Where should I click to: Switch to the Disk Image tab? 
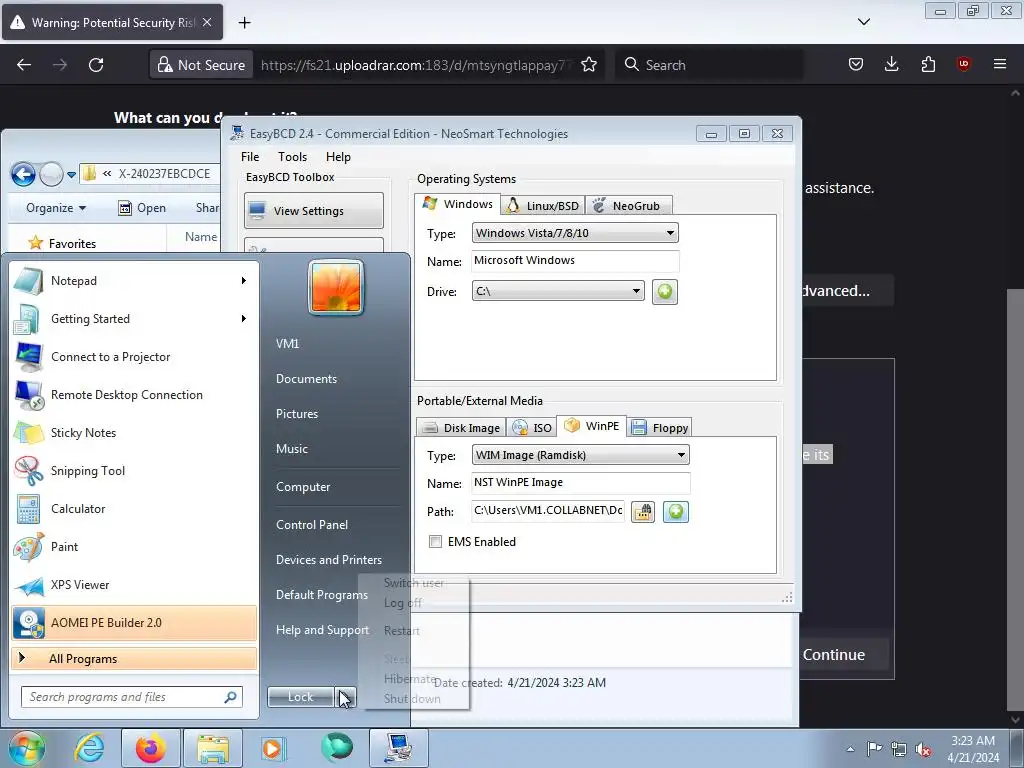461,428
